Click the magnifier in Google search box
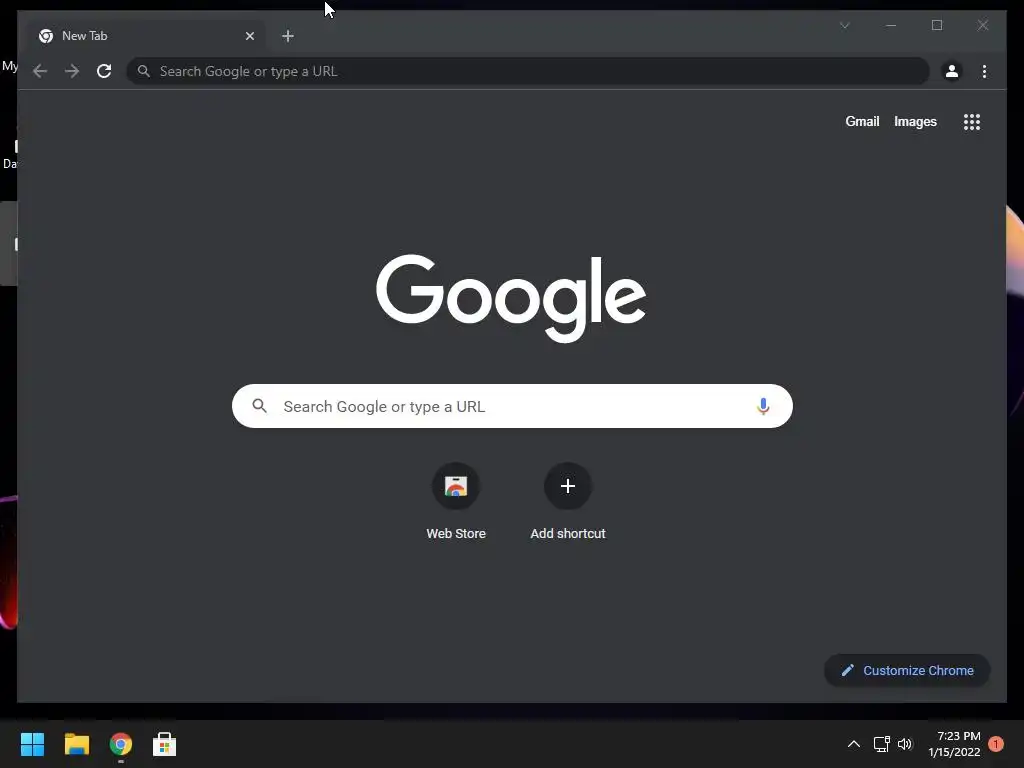Viewport: 1024px width, 768px height. pos(259,406)
